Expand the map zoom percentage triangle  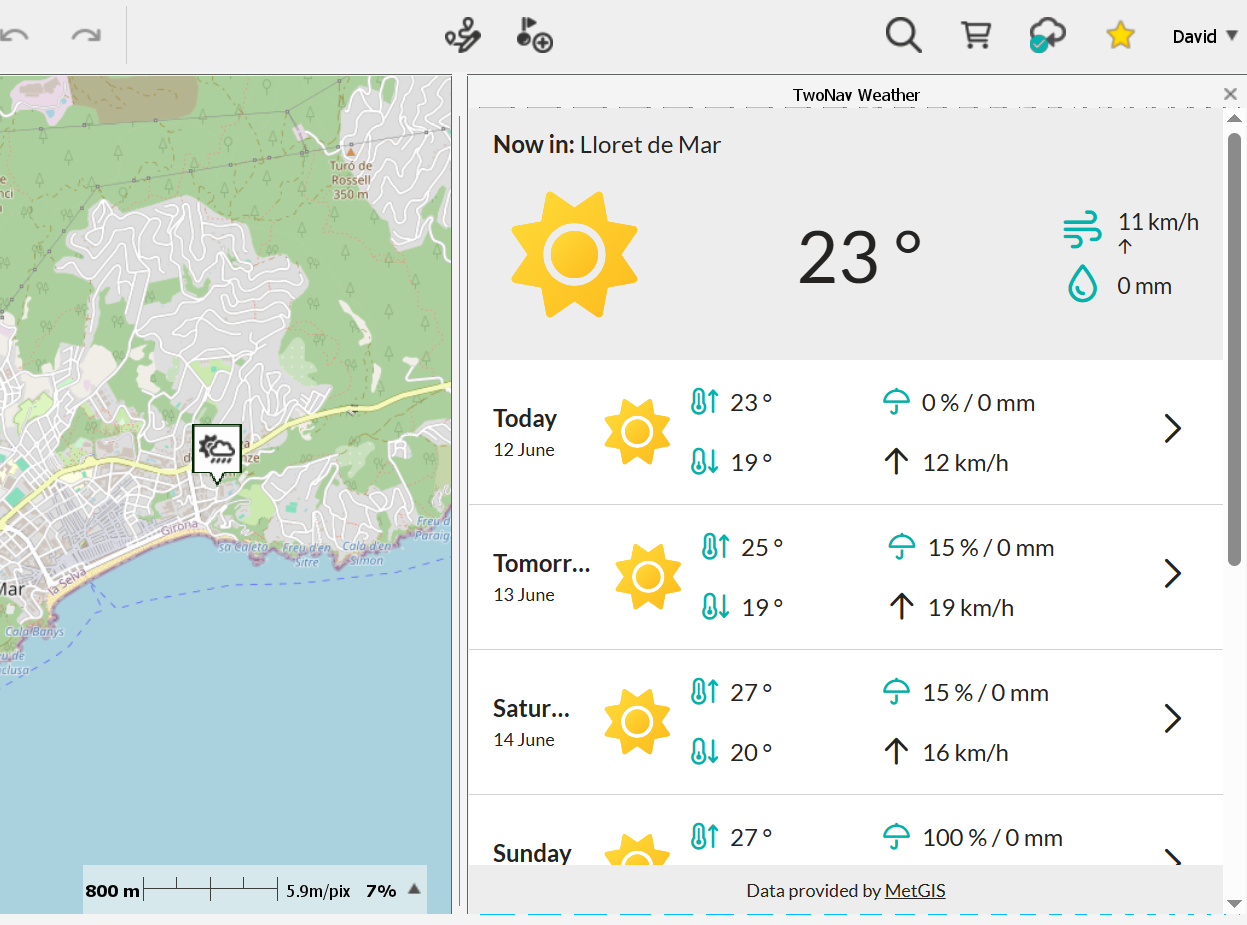(414, 889)
